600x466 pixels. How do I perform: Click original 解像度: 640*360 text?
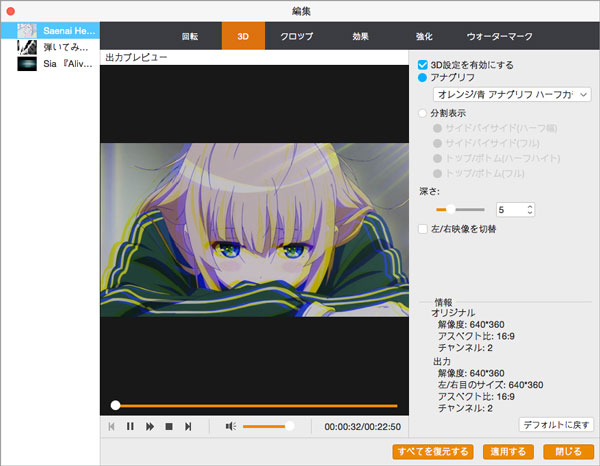tap(471, 324)
